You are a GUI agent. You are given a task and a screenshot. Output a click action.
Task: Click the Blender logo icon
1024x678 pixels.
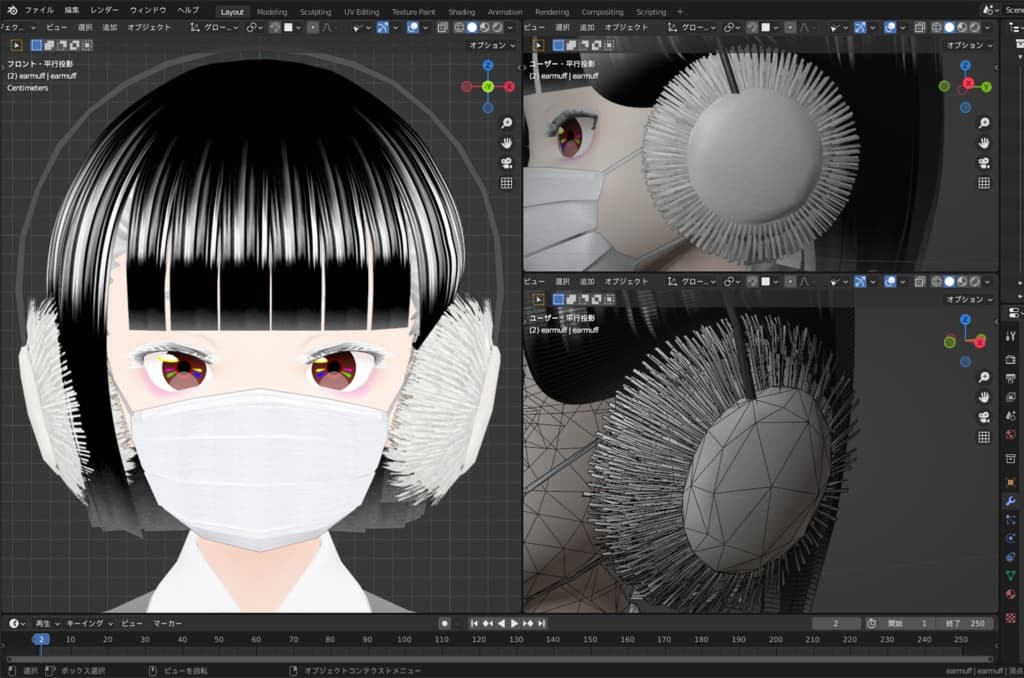tap(9, 10)
